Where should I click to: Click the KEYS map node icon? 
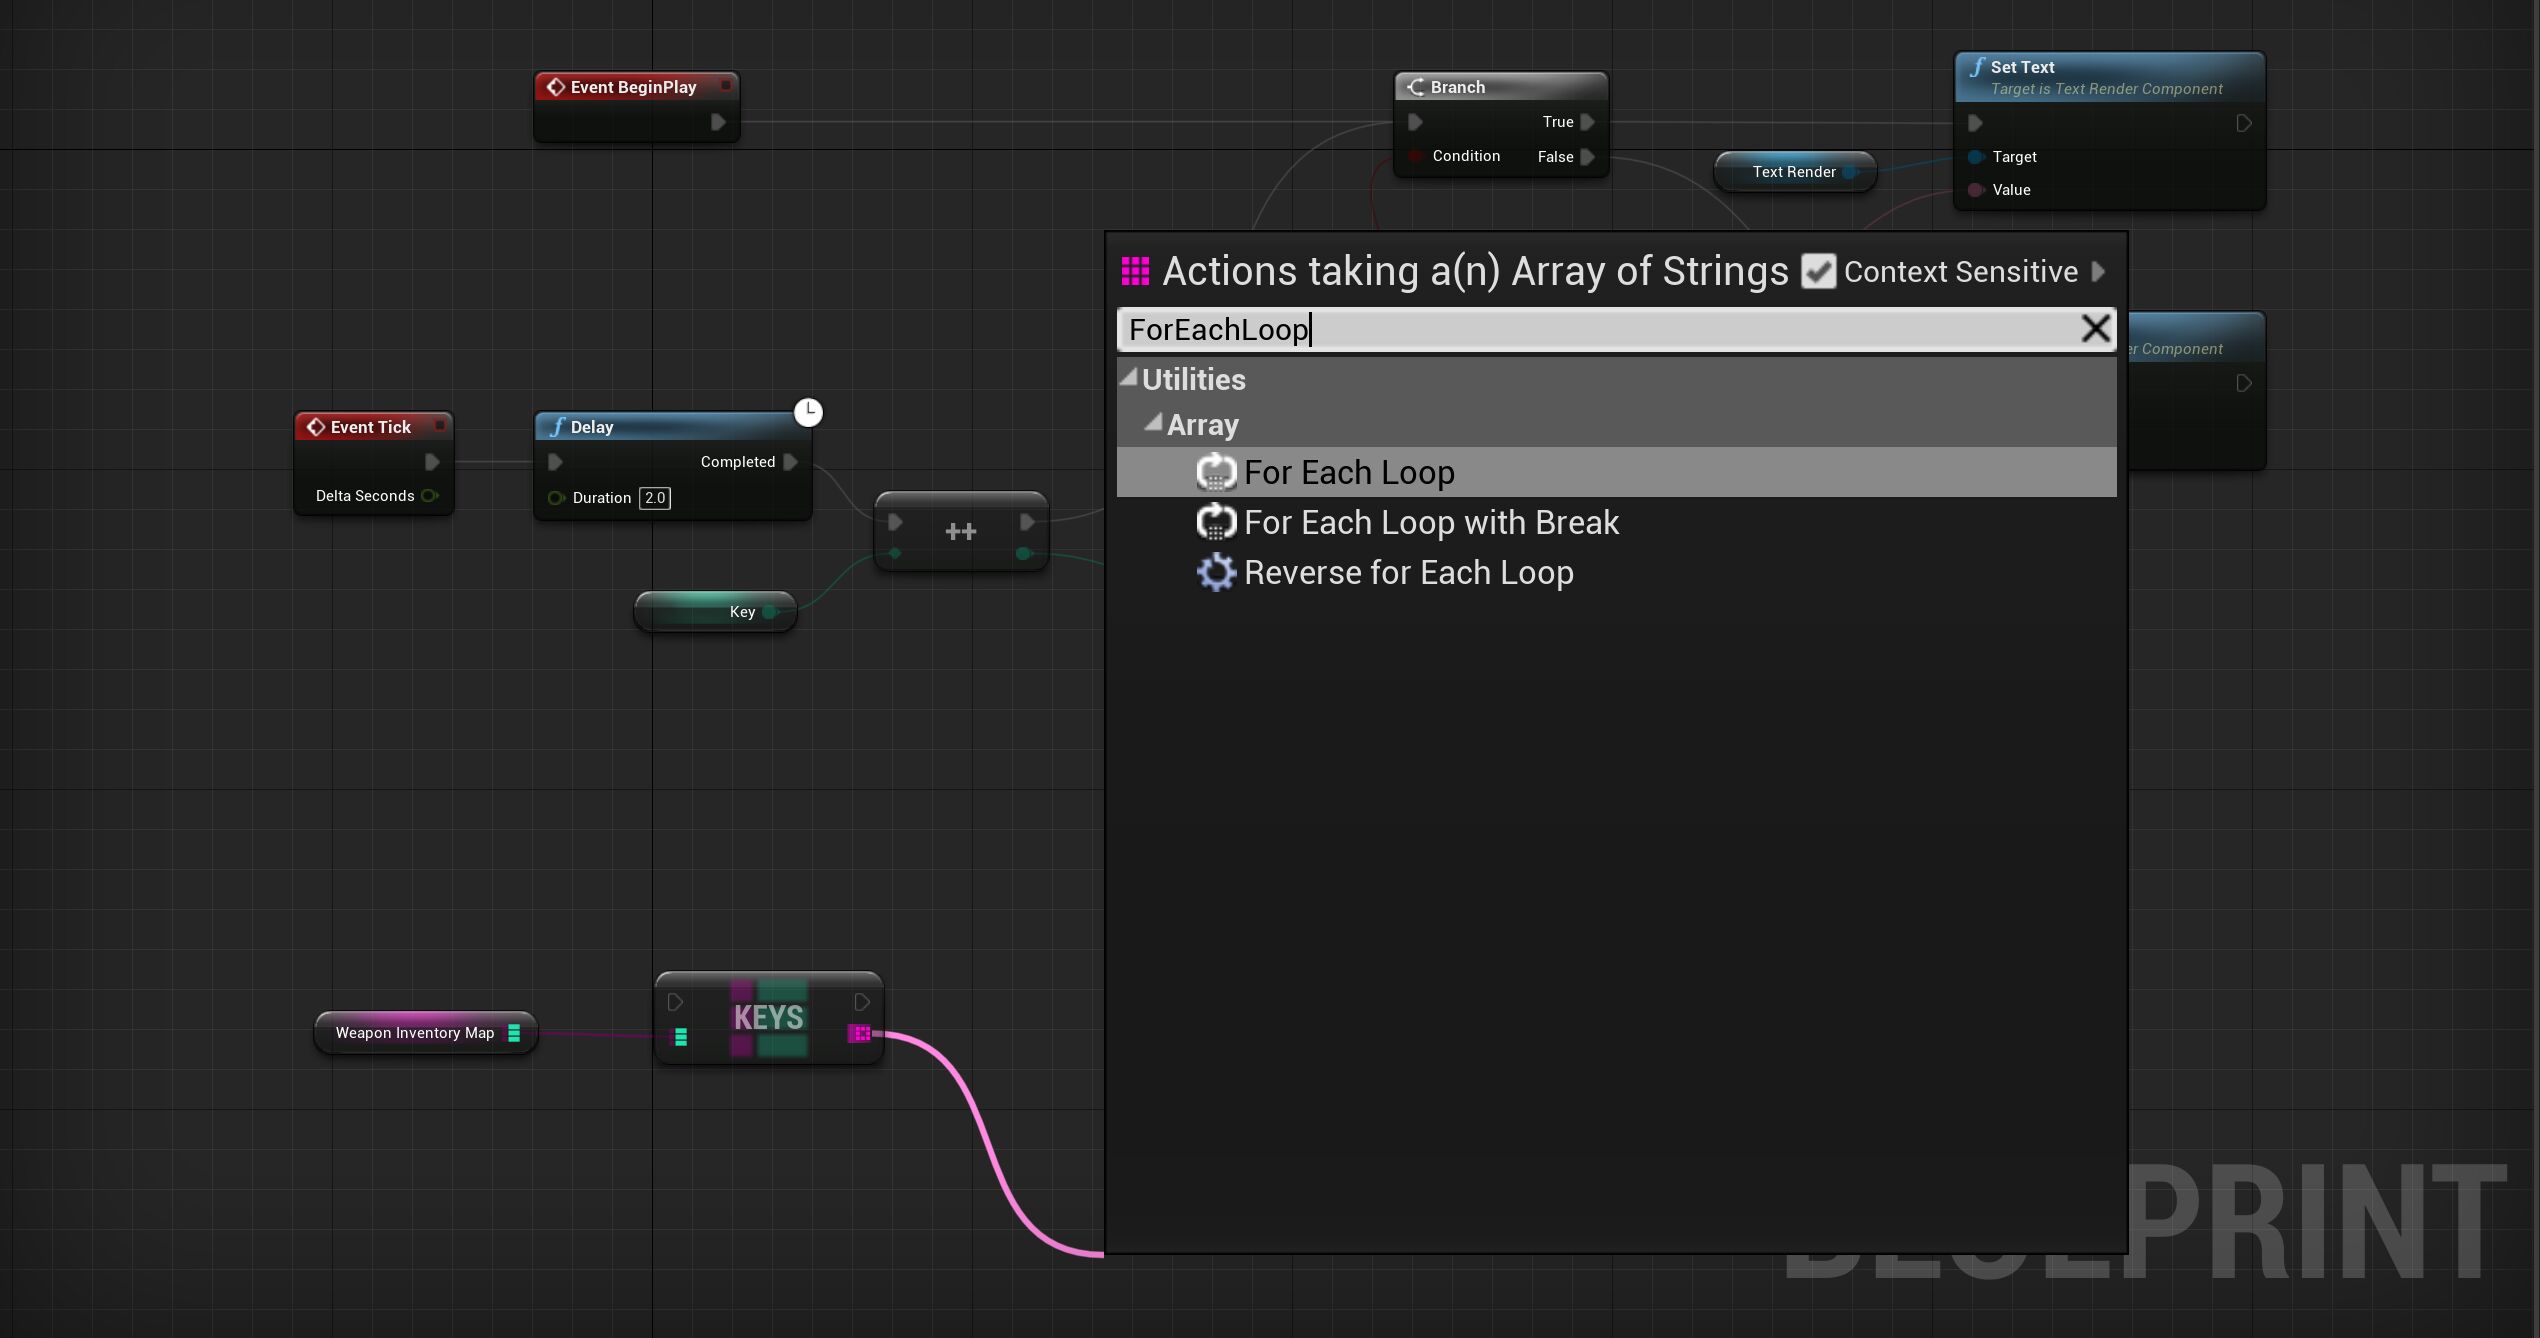click(767, 1017)
